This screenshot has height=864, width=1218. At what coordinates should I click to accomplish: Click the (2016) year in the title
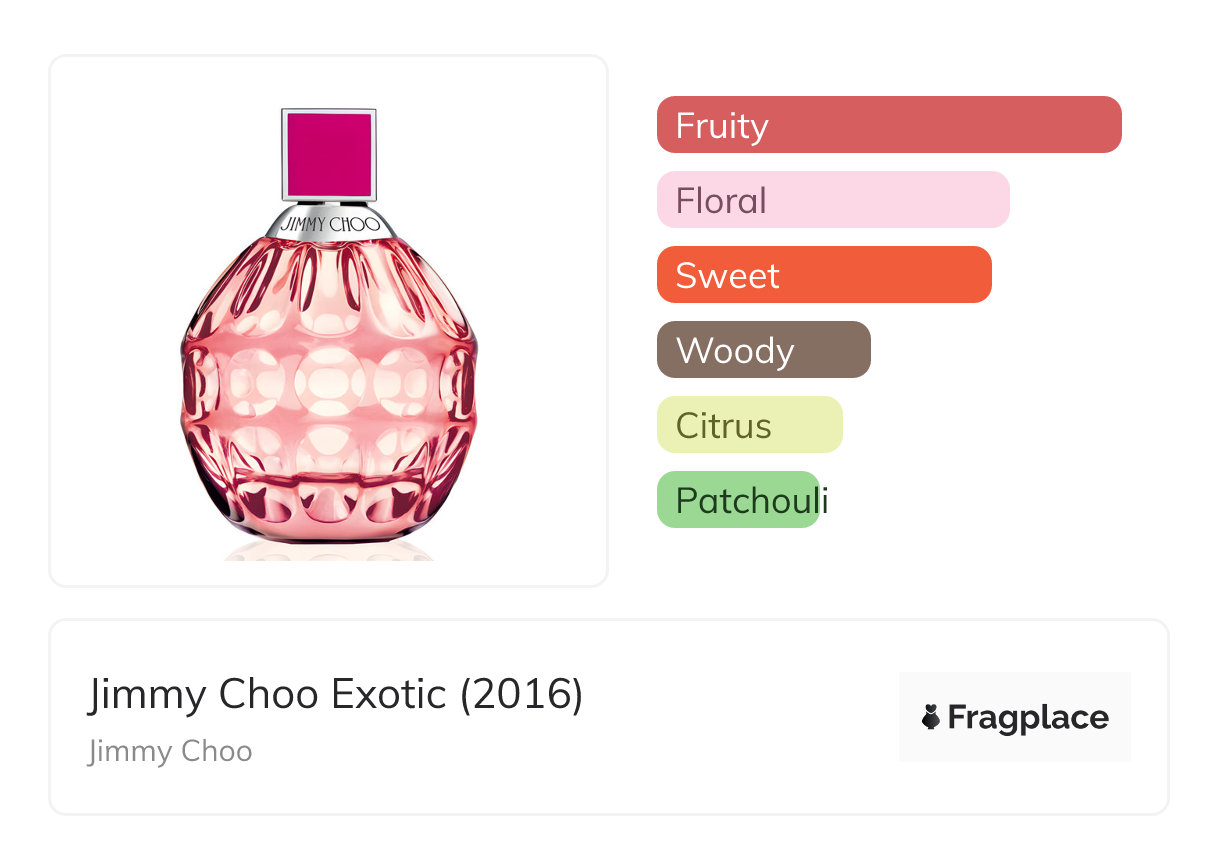(x=521, y=694)
